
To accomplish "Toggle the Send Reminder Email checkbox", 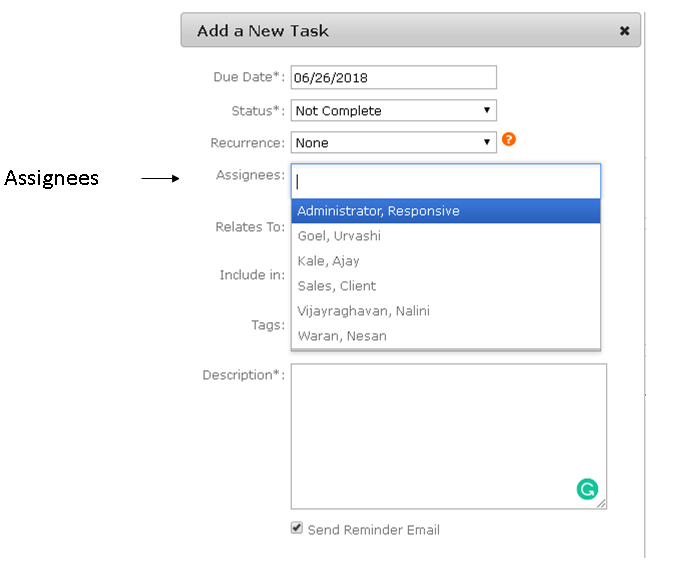I will [x=297, y=528].
